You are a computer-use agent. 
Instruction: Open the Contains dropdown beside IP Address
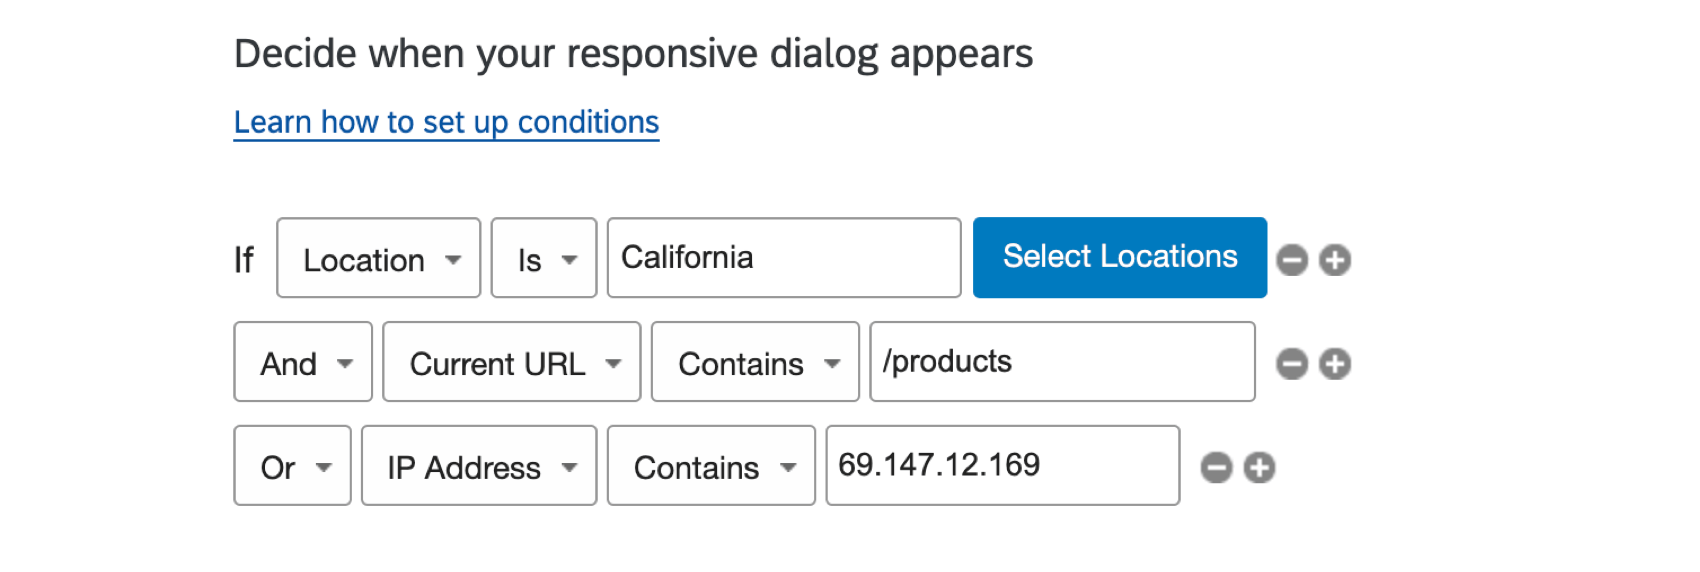pos(711,467)
